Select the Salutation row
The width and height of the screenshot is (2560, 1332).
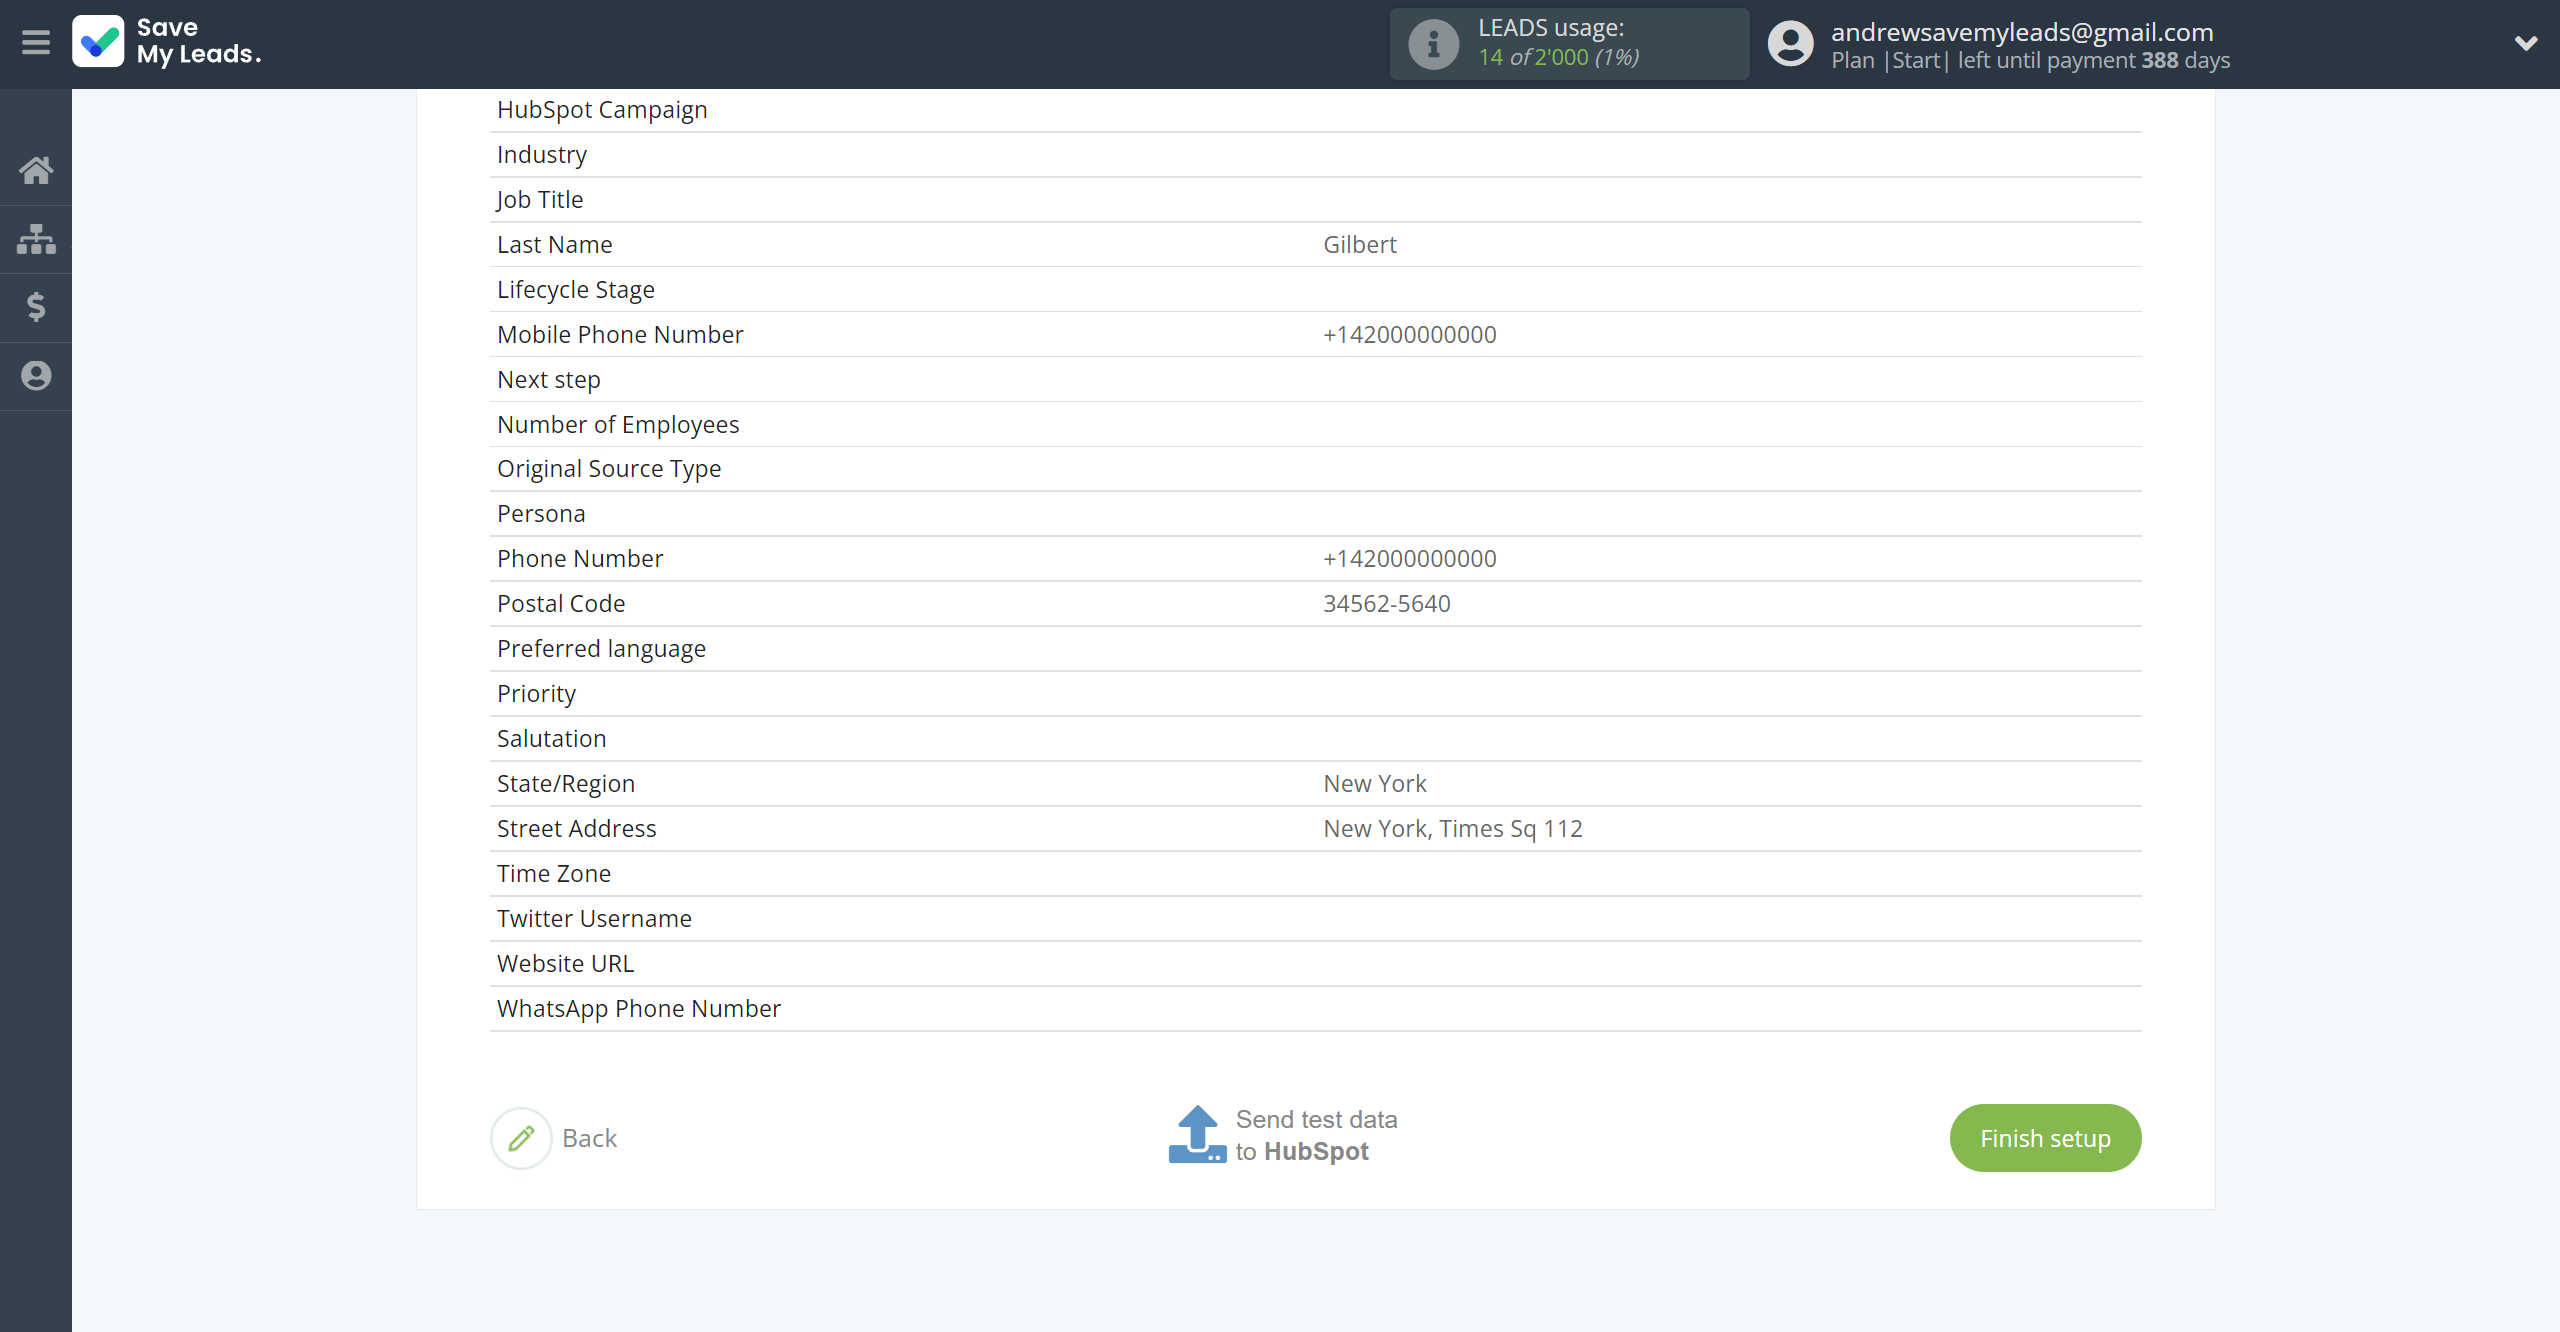pos(1315,739)
